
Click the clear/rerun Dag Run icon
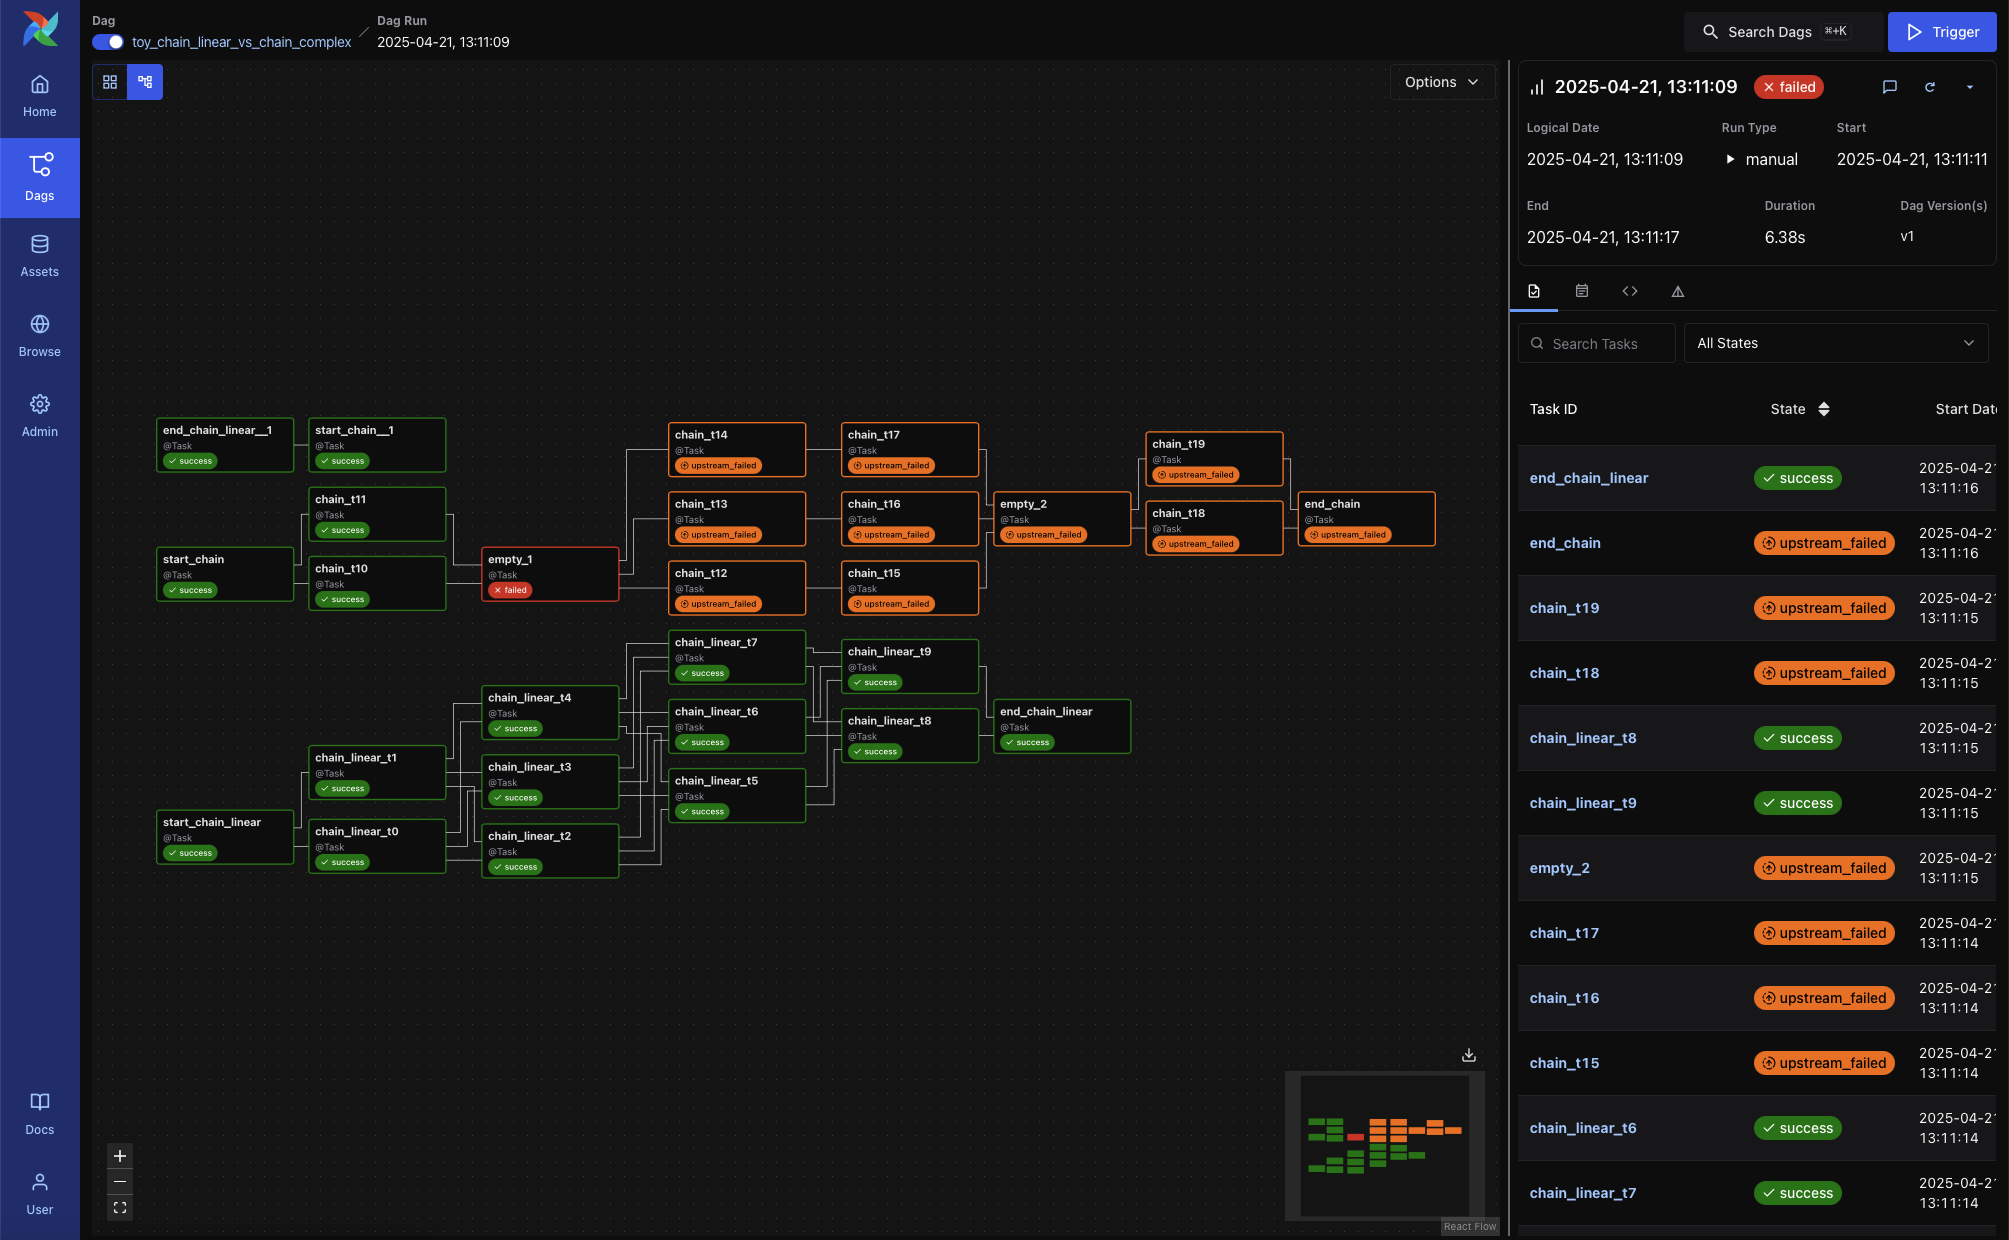(1929, 87)
